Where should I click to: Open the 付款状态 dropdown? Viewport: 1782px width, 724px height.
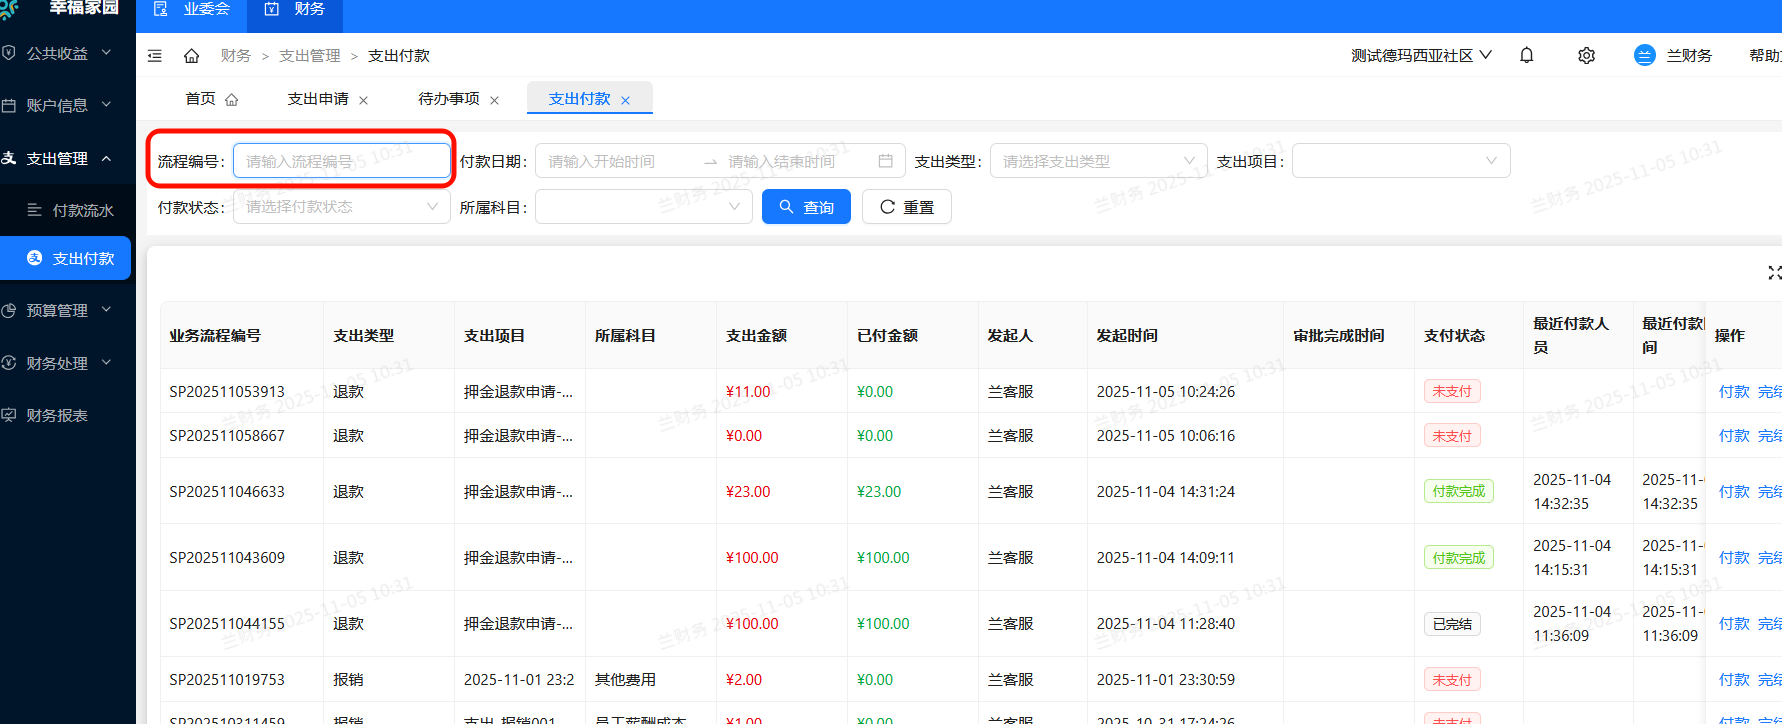click(x=341, y=207)
